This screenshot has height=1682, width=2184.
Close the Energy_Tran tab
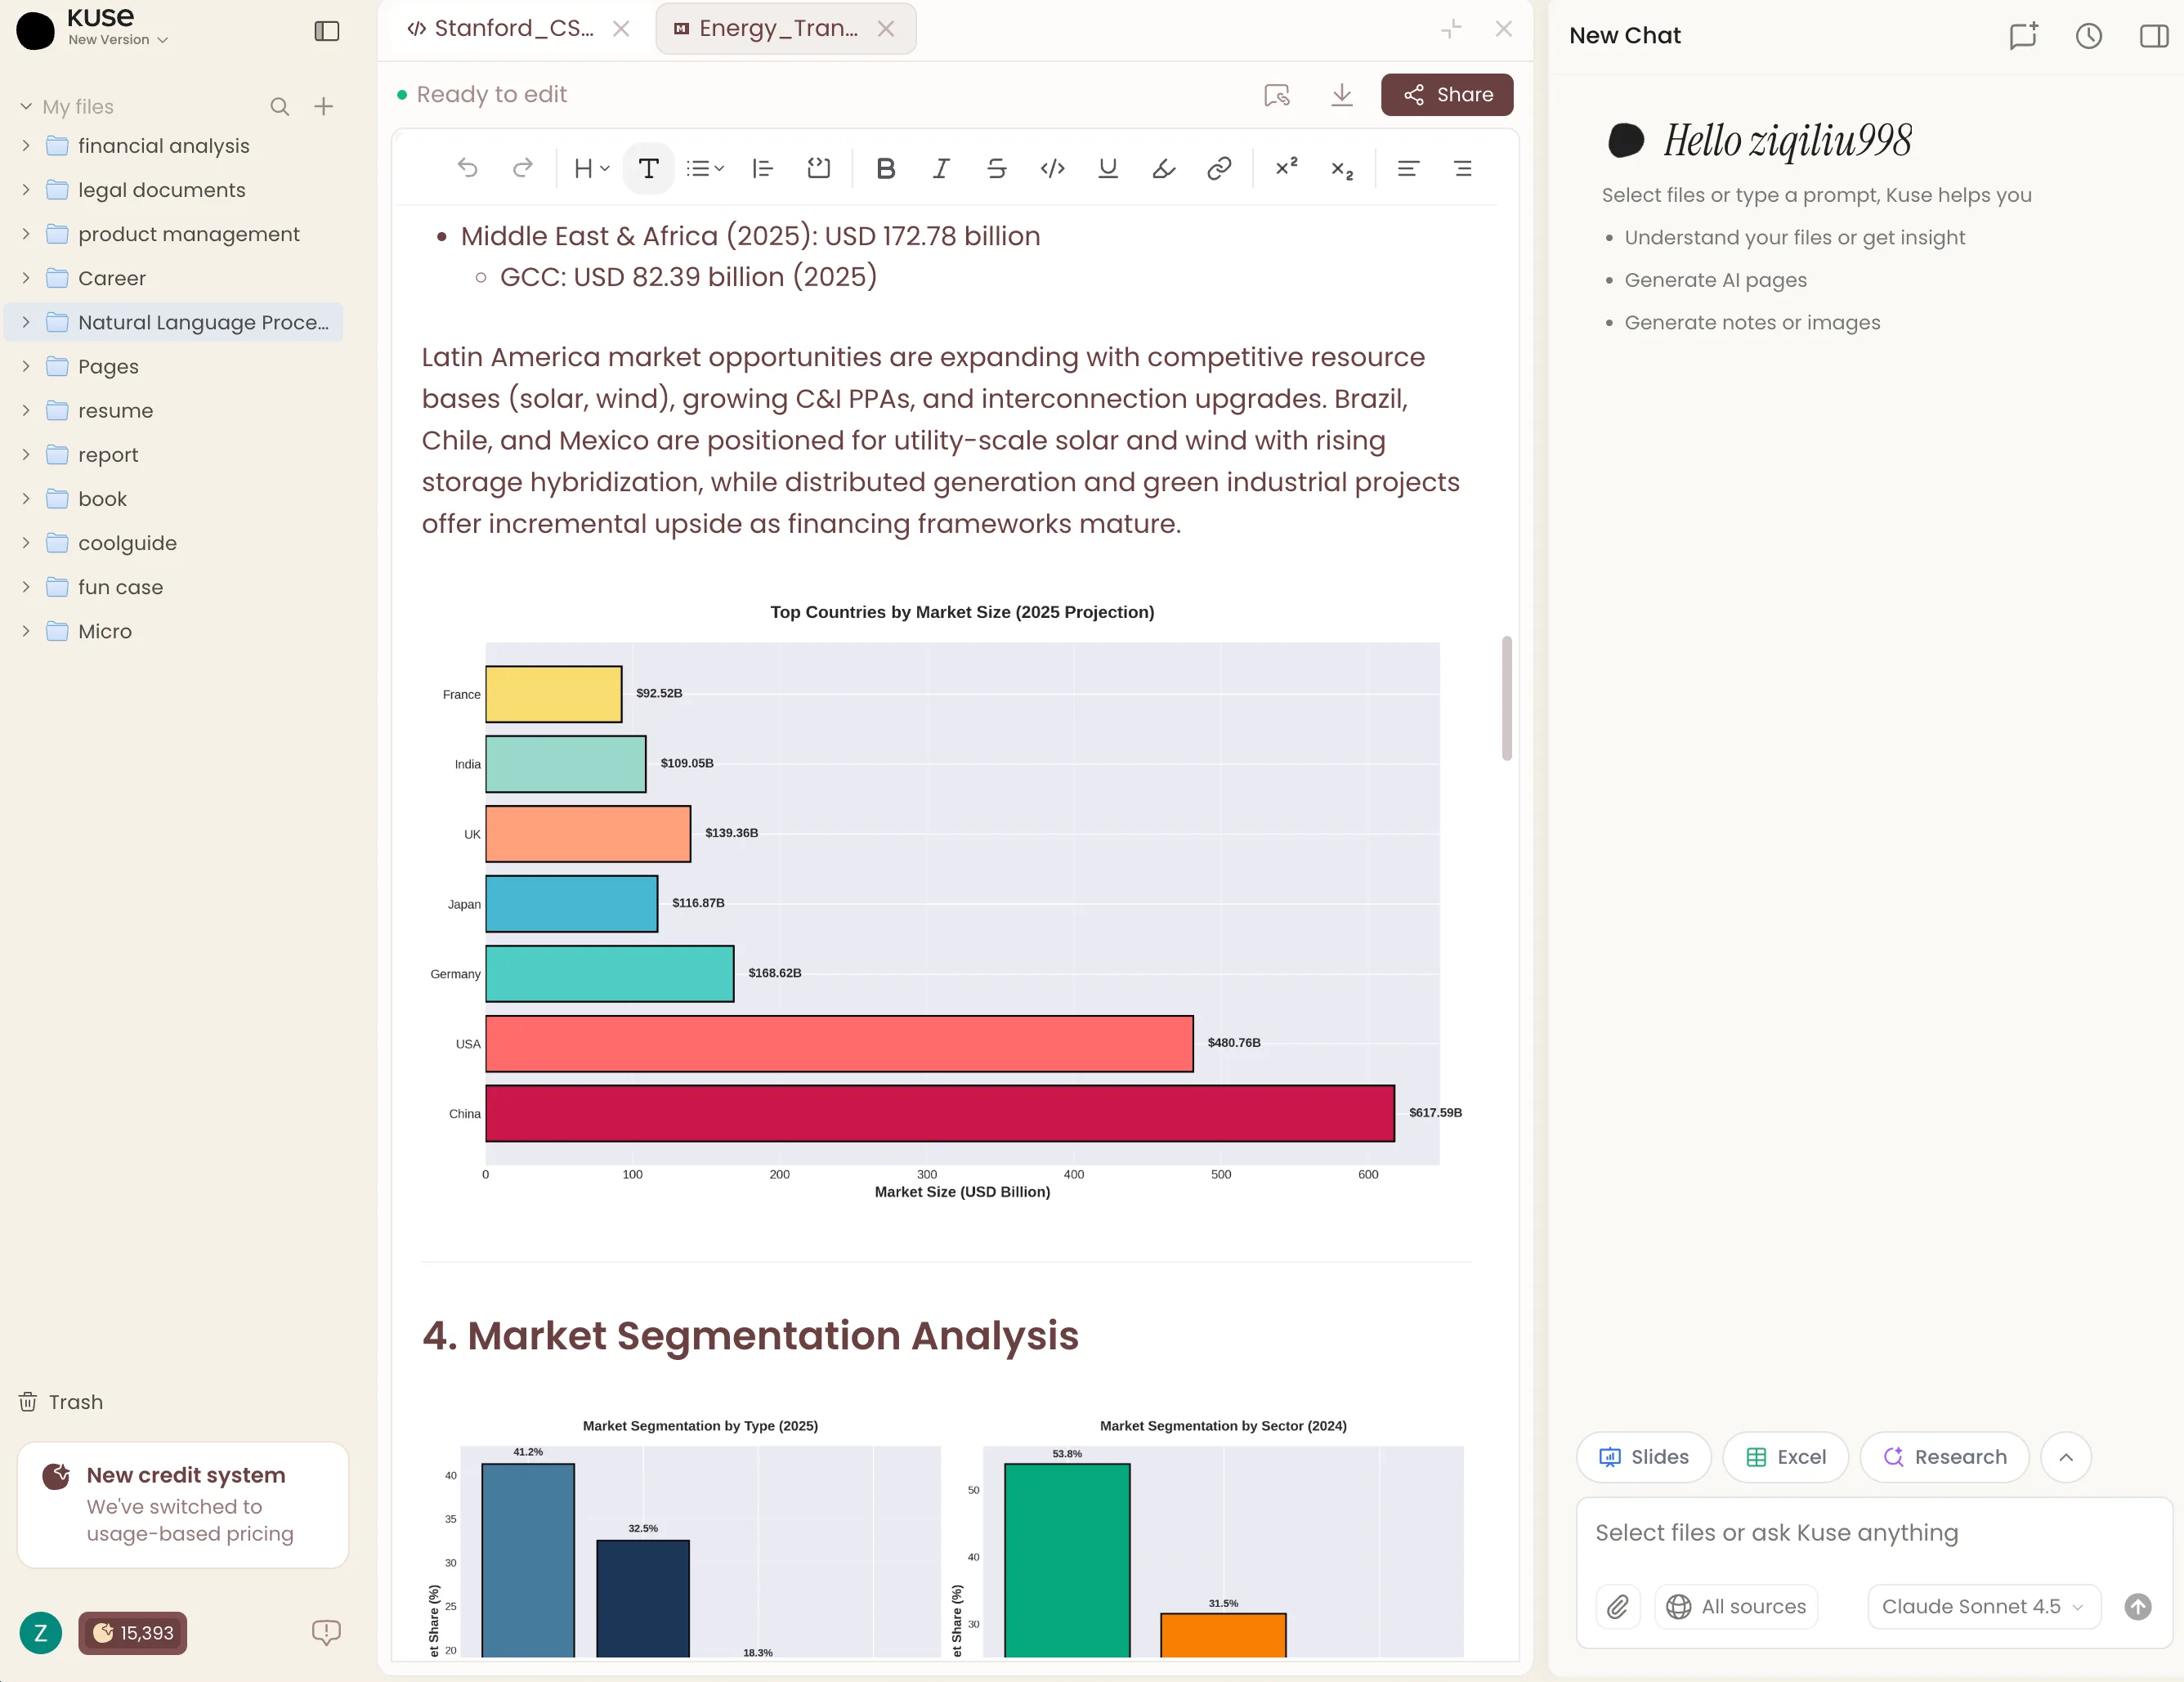point(886,28)
